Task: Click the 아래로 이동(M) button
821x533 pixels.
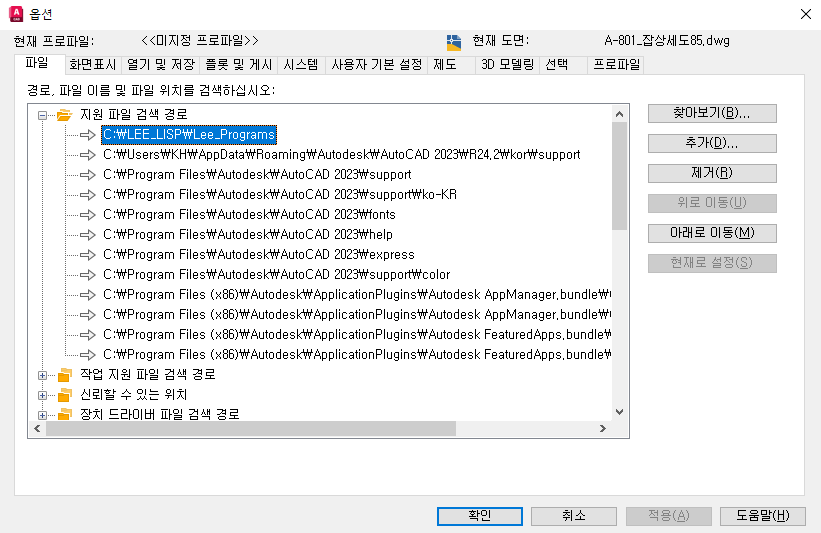Action: pos(712,233)
